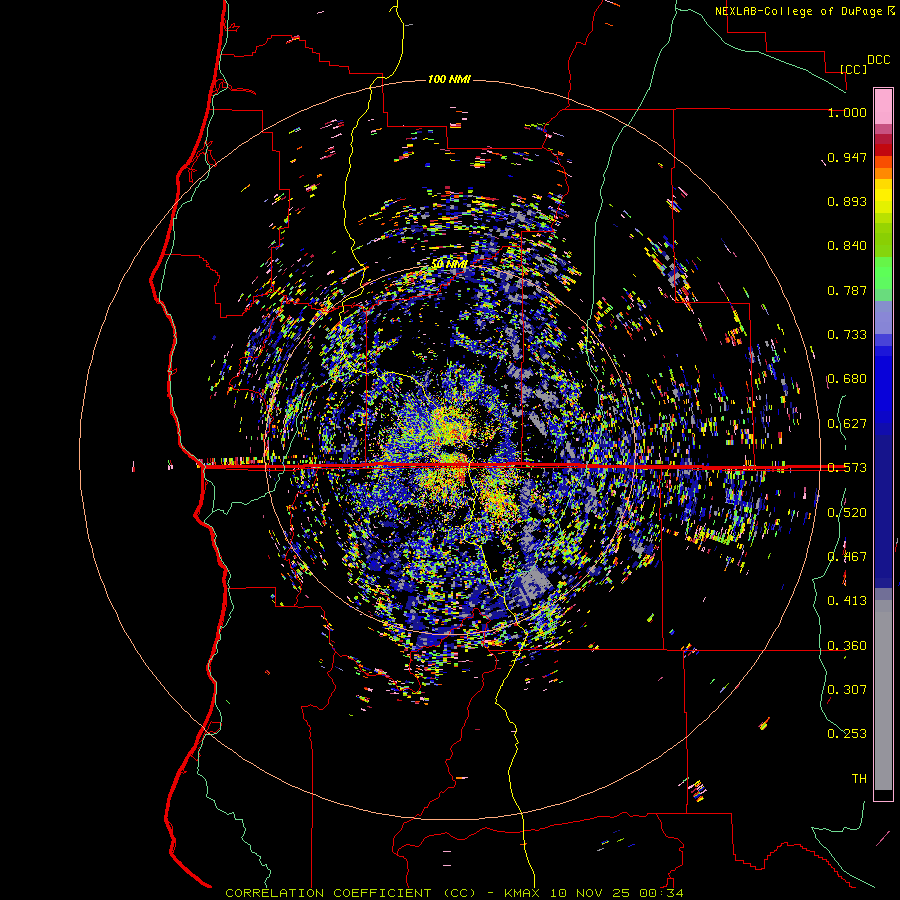Click the KMAX station identifier
Viewport: 900px width, 900px height.
point(522,893)
